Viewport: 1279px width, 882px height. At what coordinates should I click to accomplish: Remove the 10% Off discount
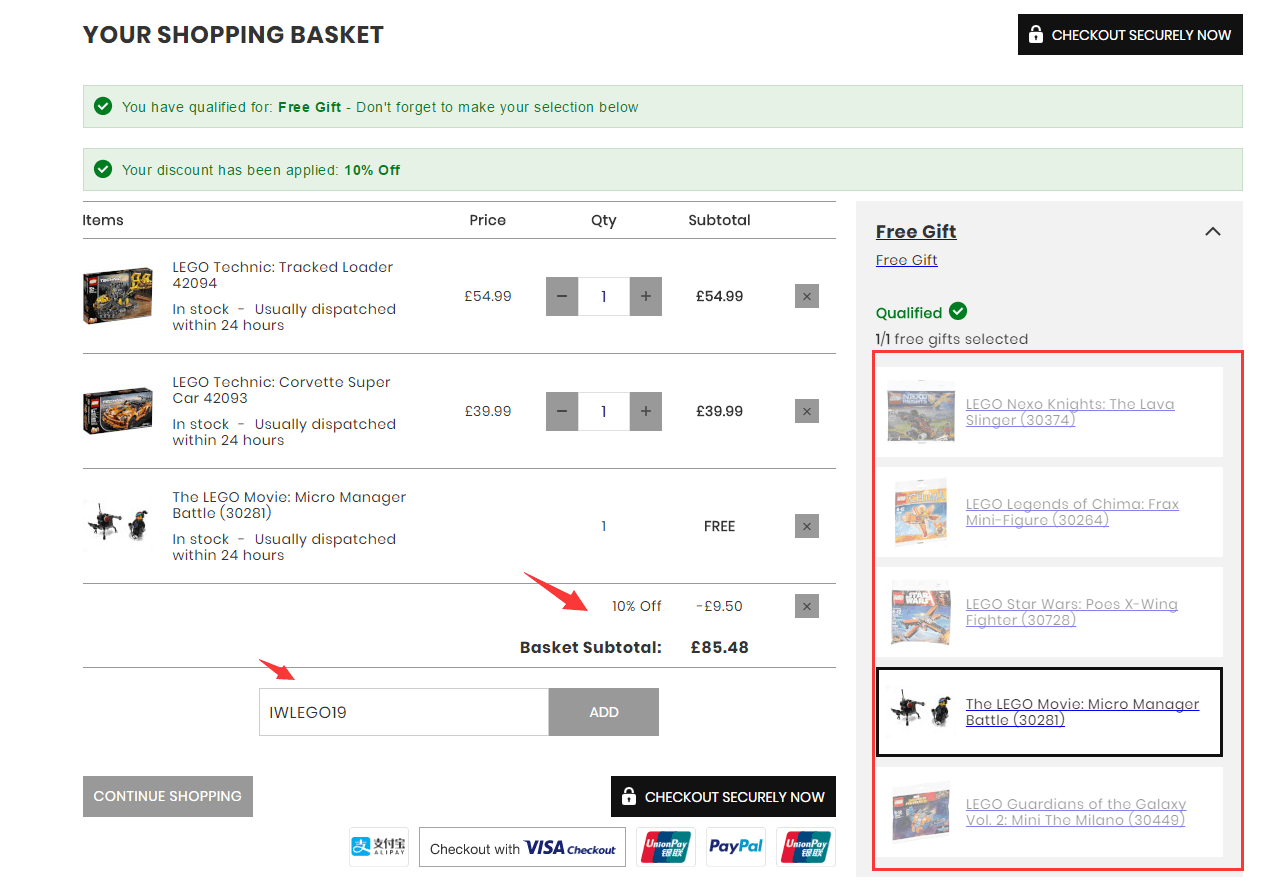click(x=807, y=606)
